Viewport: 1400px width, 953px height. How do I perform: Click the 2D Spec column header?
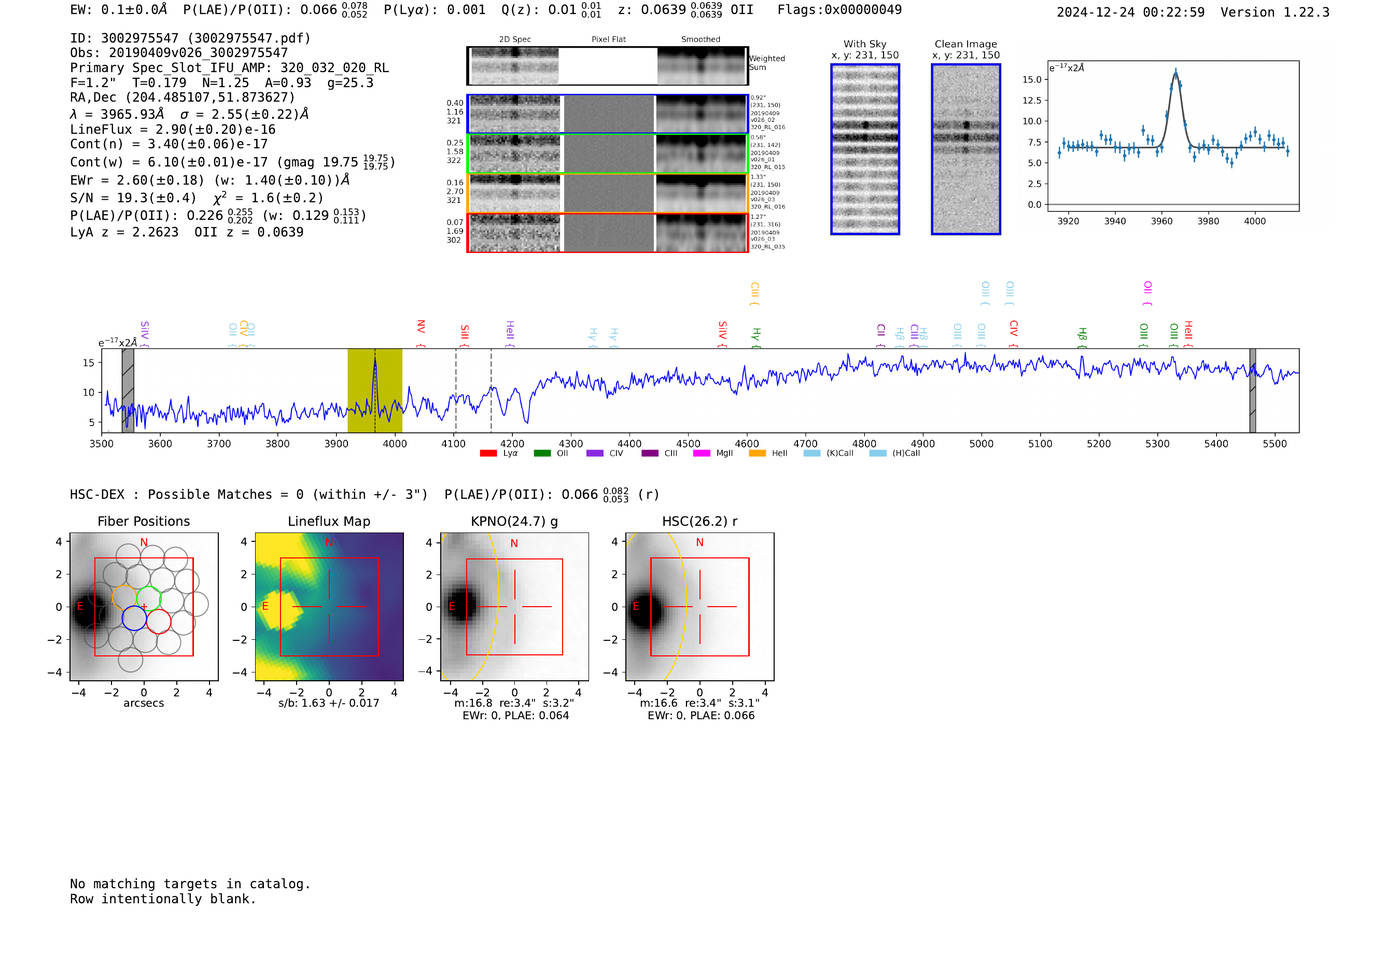tap(515, 40)
